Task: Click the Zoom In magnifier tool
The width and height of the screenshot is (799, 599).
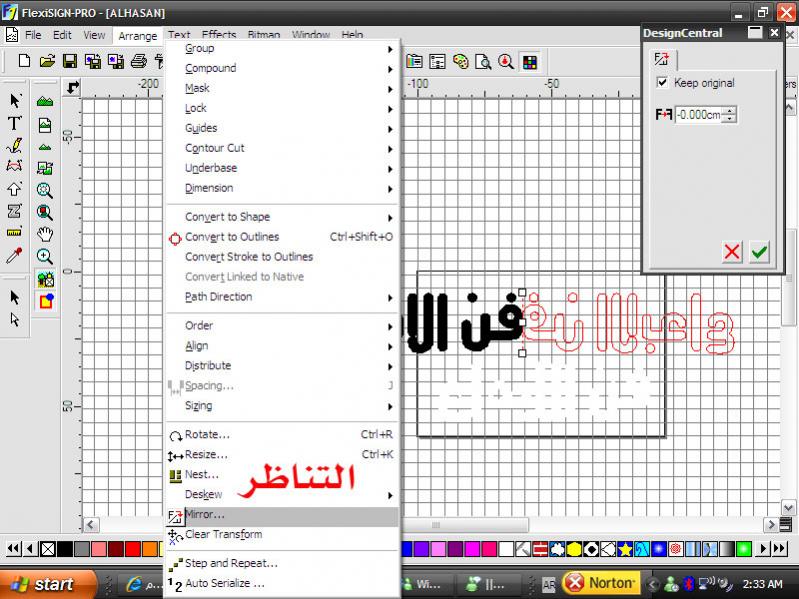Action: point(45,256)
